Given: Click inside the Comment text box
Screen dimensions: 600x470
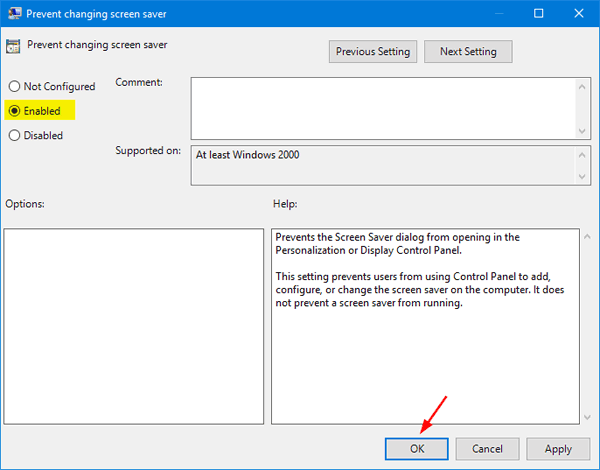Looking at the screenshot, I should point(383,108).
